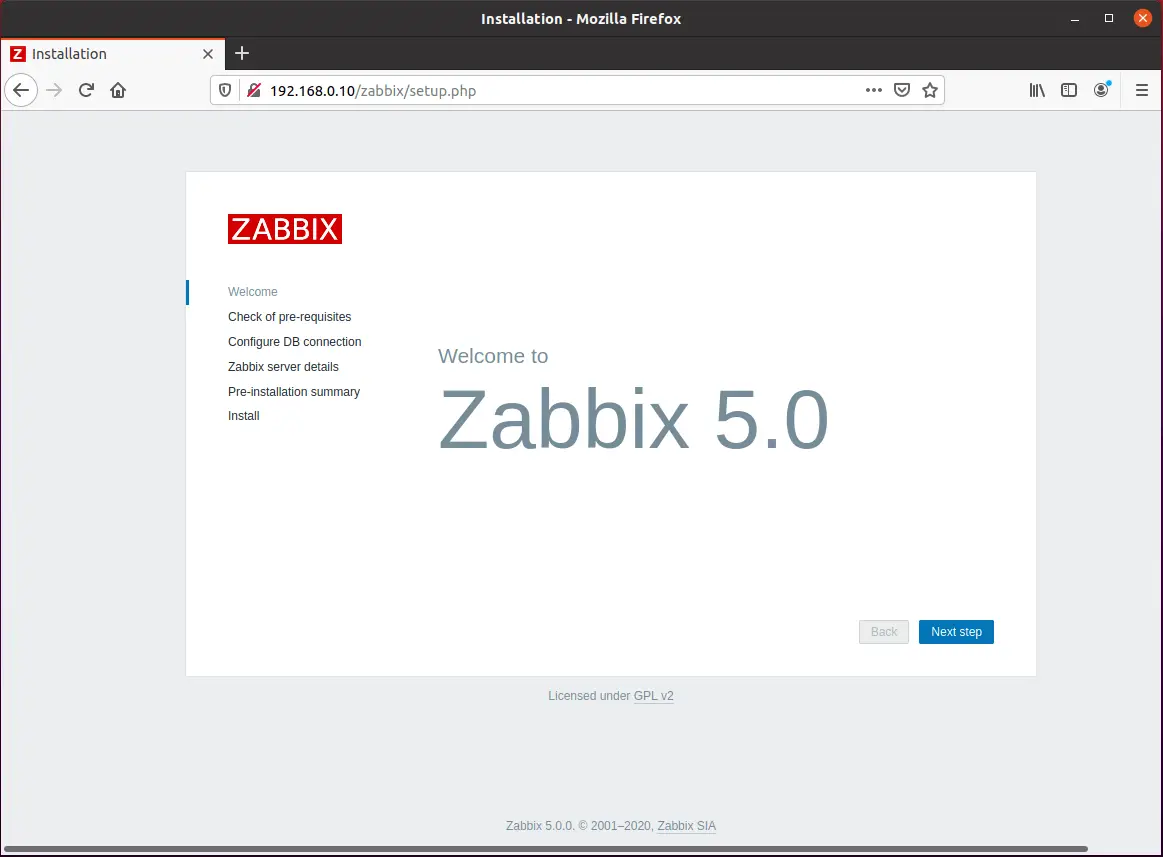This screenshot has height=857, width=1163.
Task: Open a new tab
Action: coord(242,53)
